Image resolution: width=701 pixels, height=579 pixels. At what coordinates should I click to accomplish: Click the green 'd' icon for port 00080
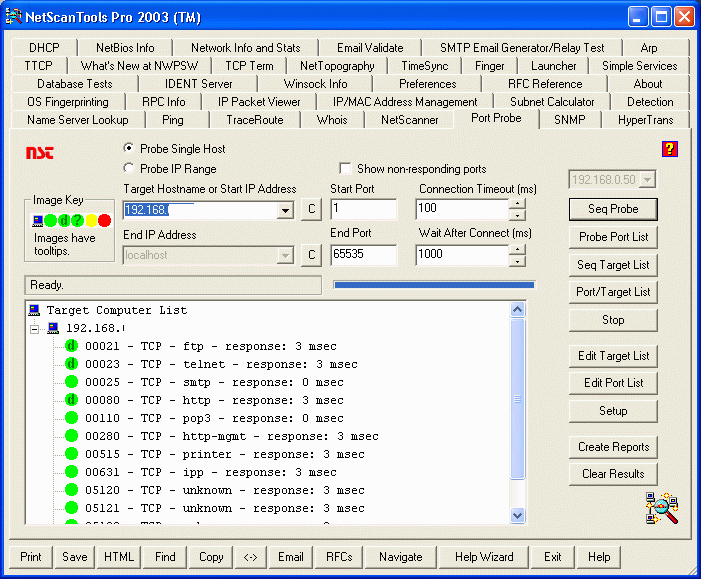coord(72,399)
